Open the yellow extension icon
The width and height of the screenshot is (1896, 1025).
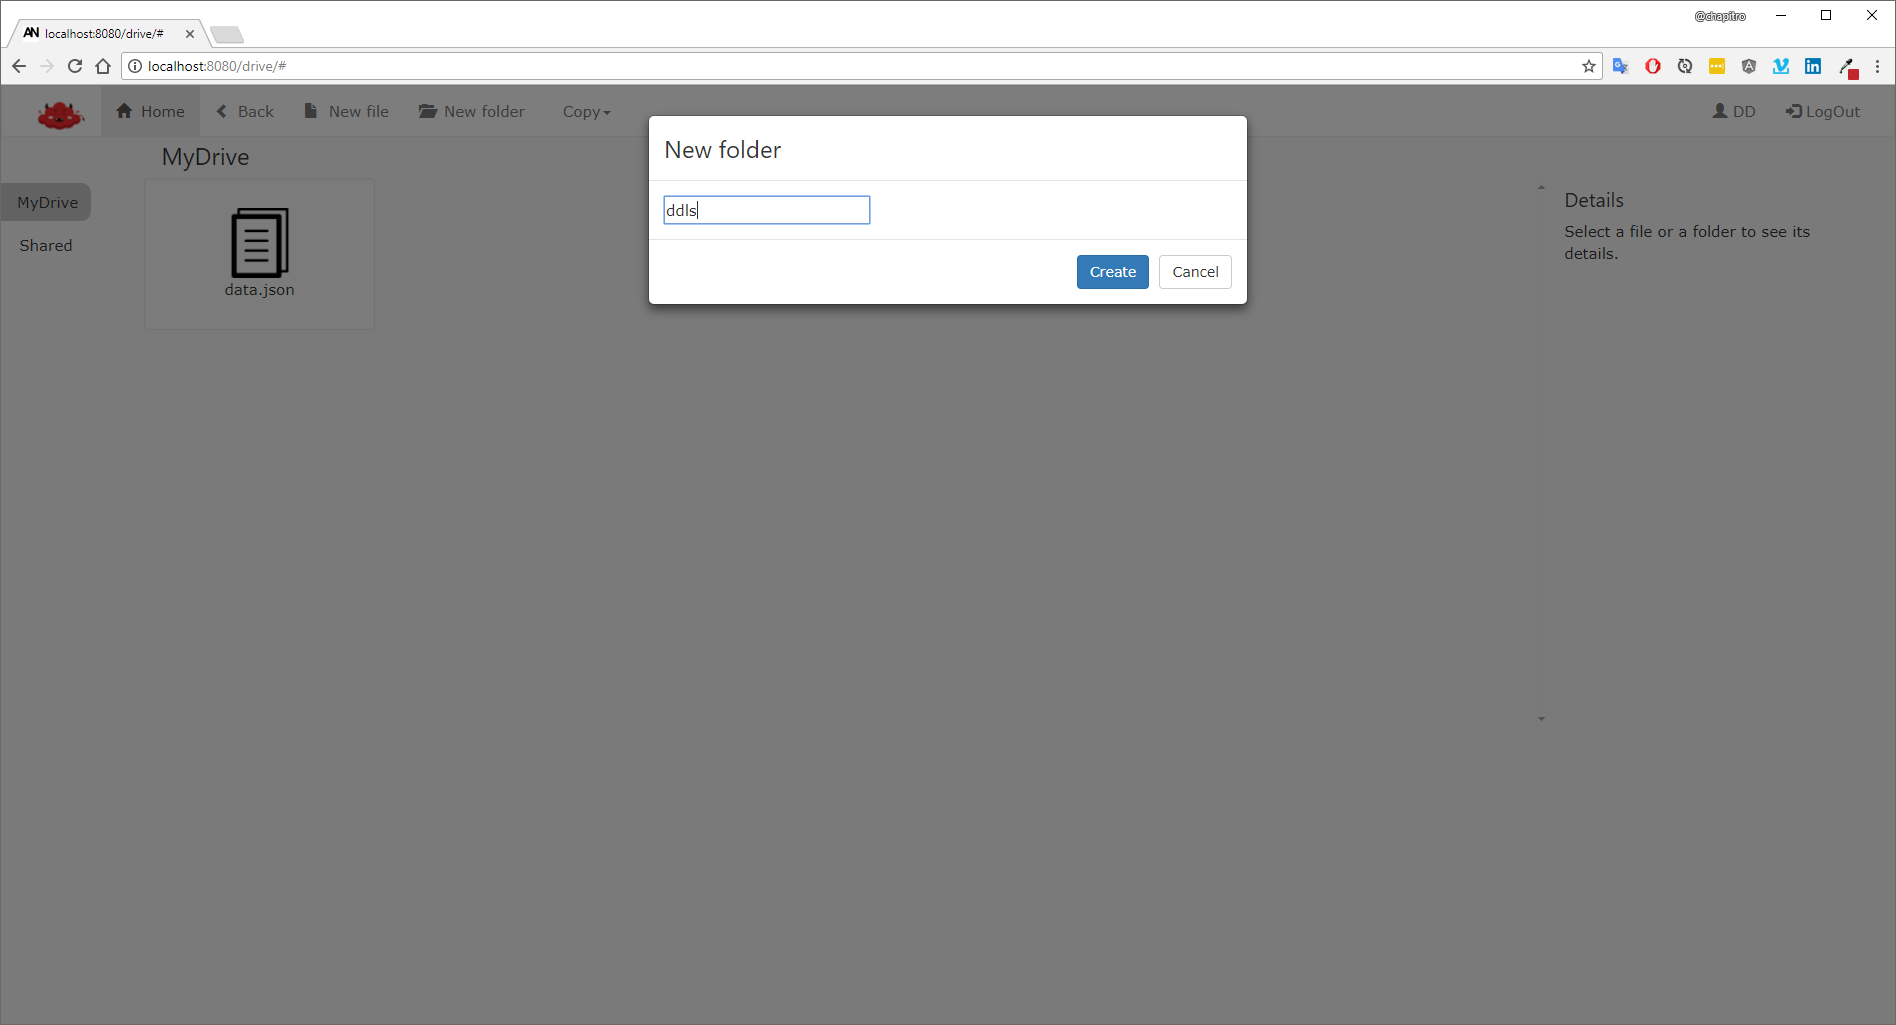point(1717,66)
